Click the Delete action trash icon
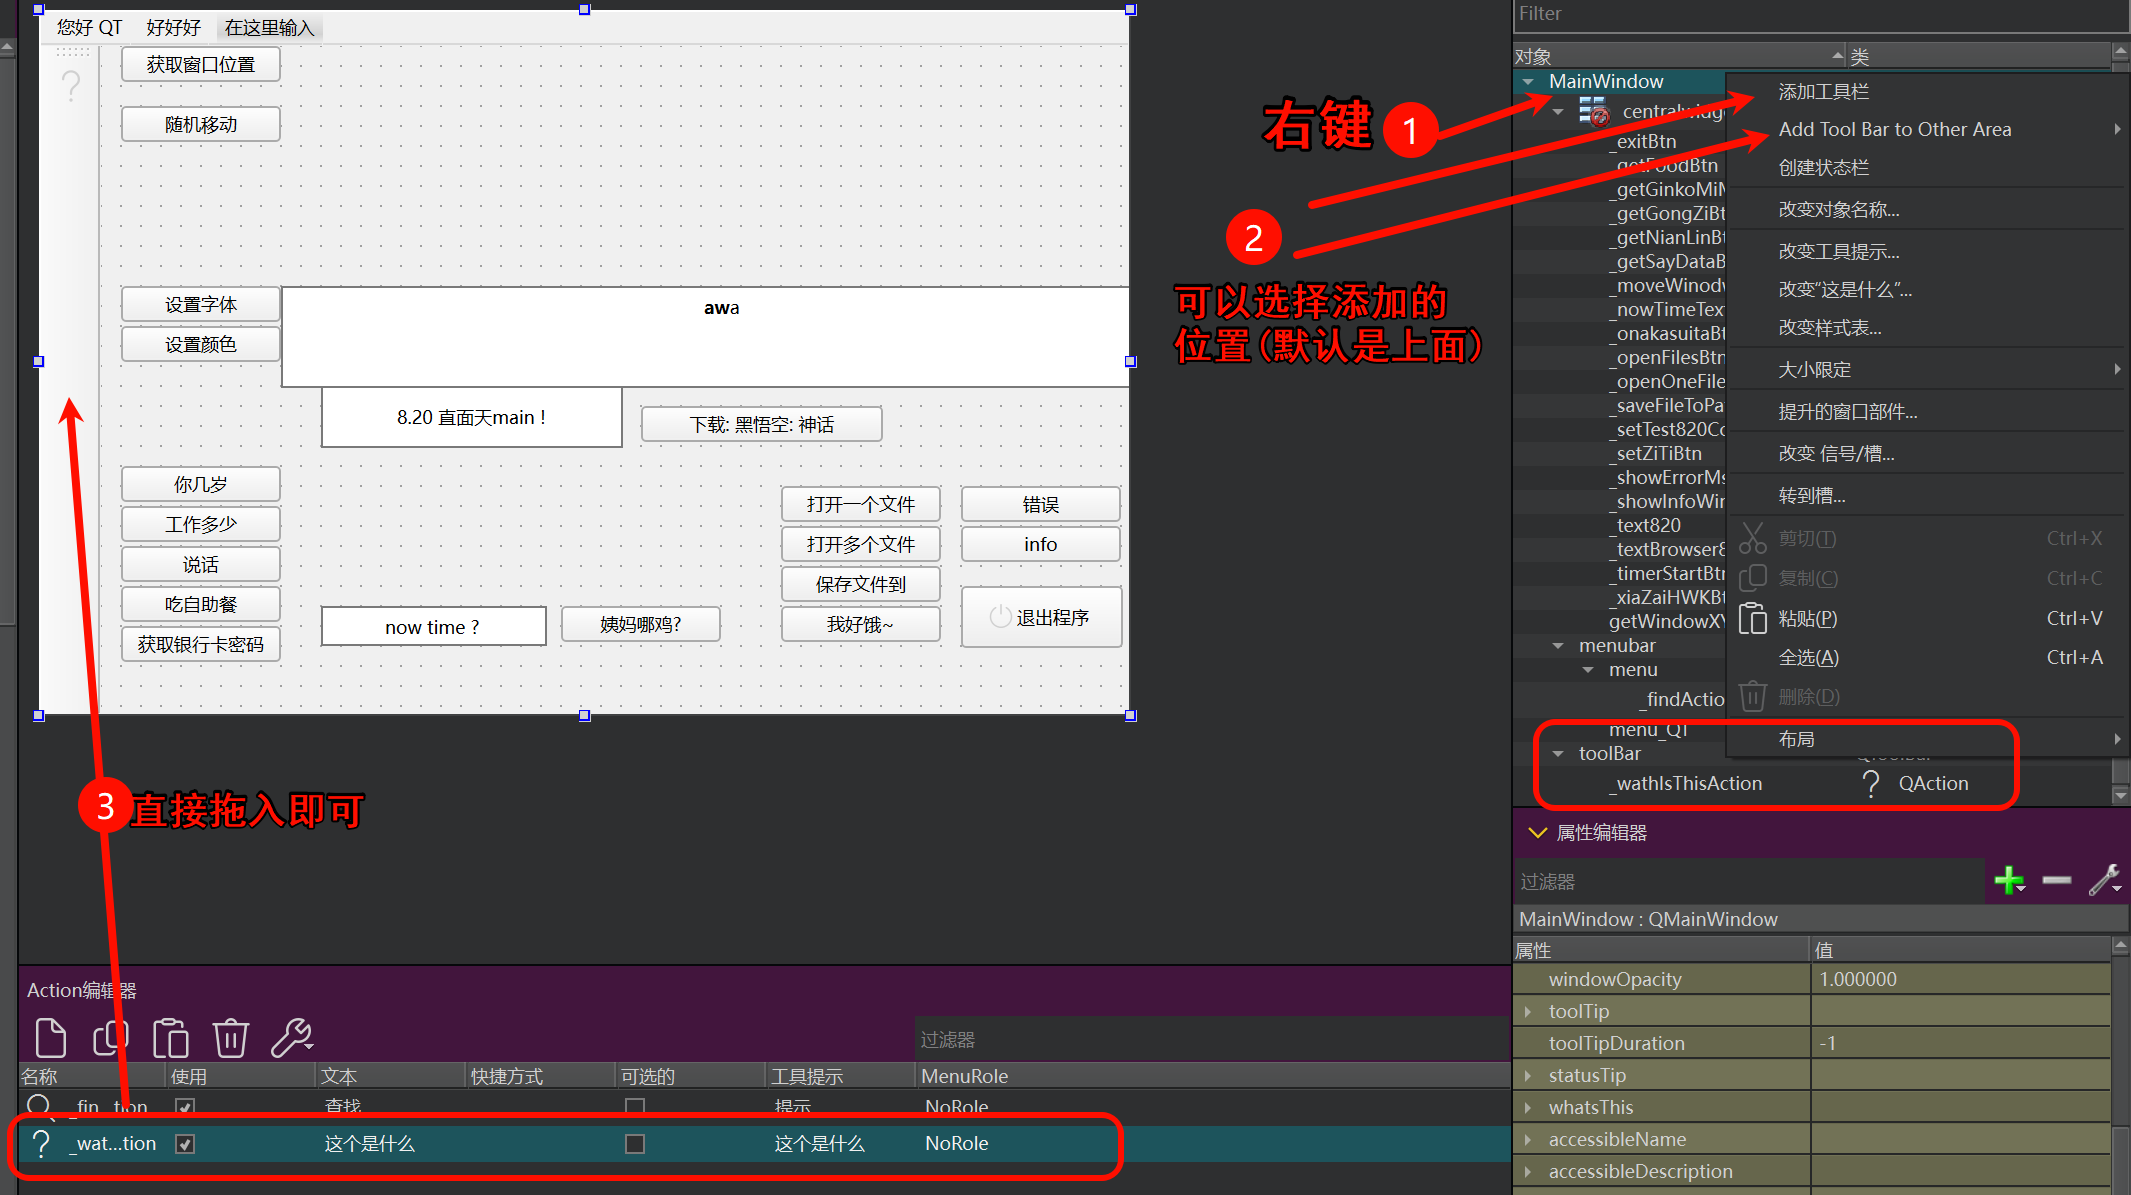 [x=231, y=1037]
